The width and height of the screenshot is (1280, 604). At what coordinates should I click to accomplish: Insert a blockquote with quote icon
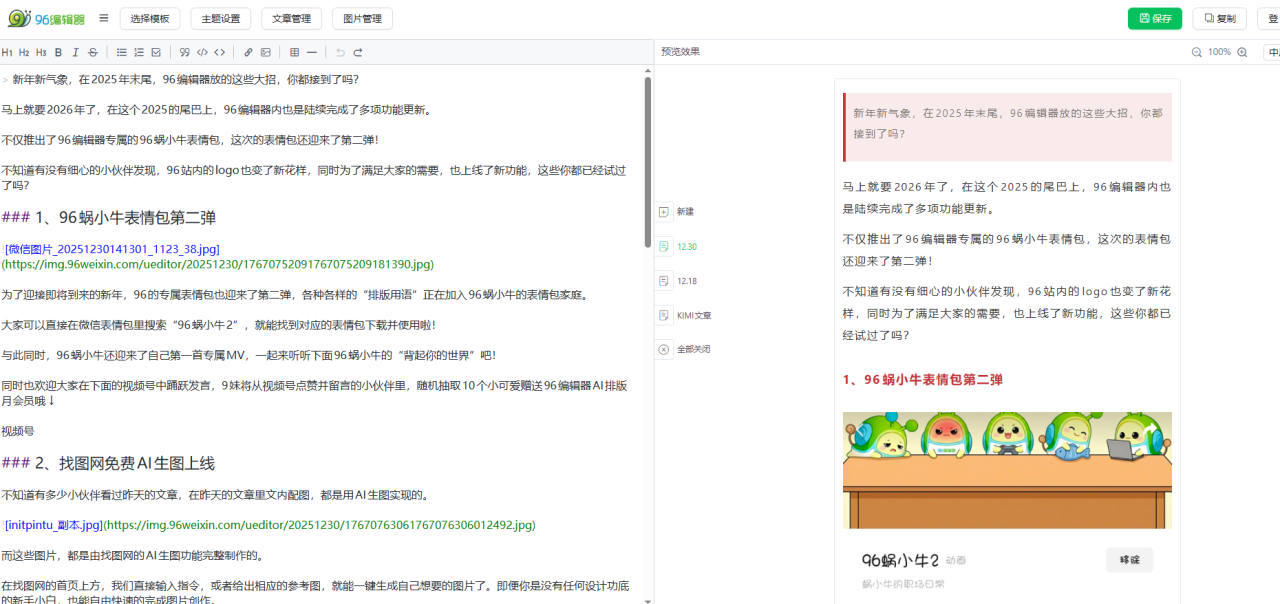pyautogui.click(x=184, y=52)
